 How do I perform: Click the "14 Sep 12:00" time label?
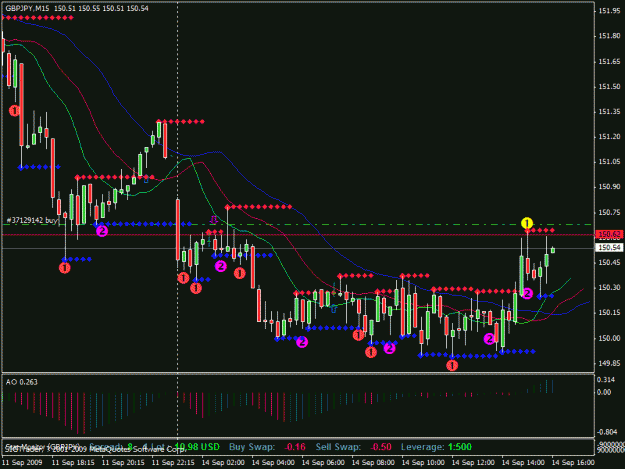click(x=473, y=463)
